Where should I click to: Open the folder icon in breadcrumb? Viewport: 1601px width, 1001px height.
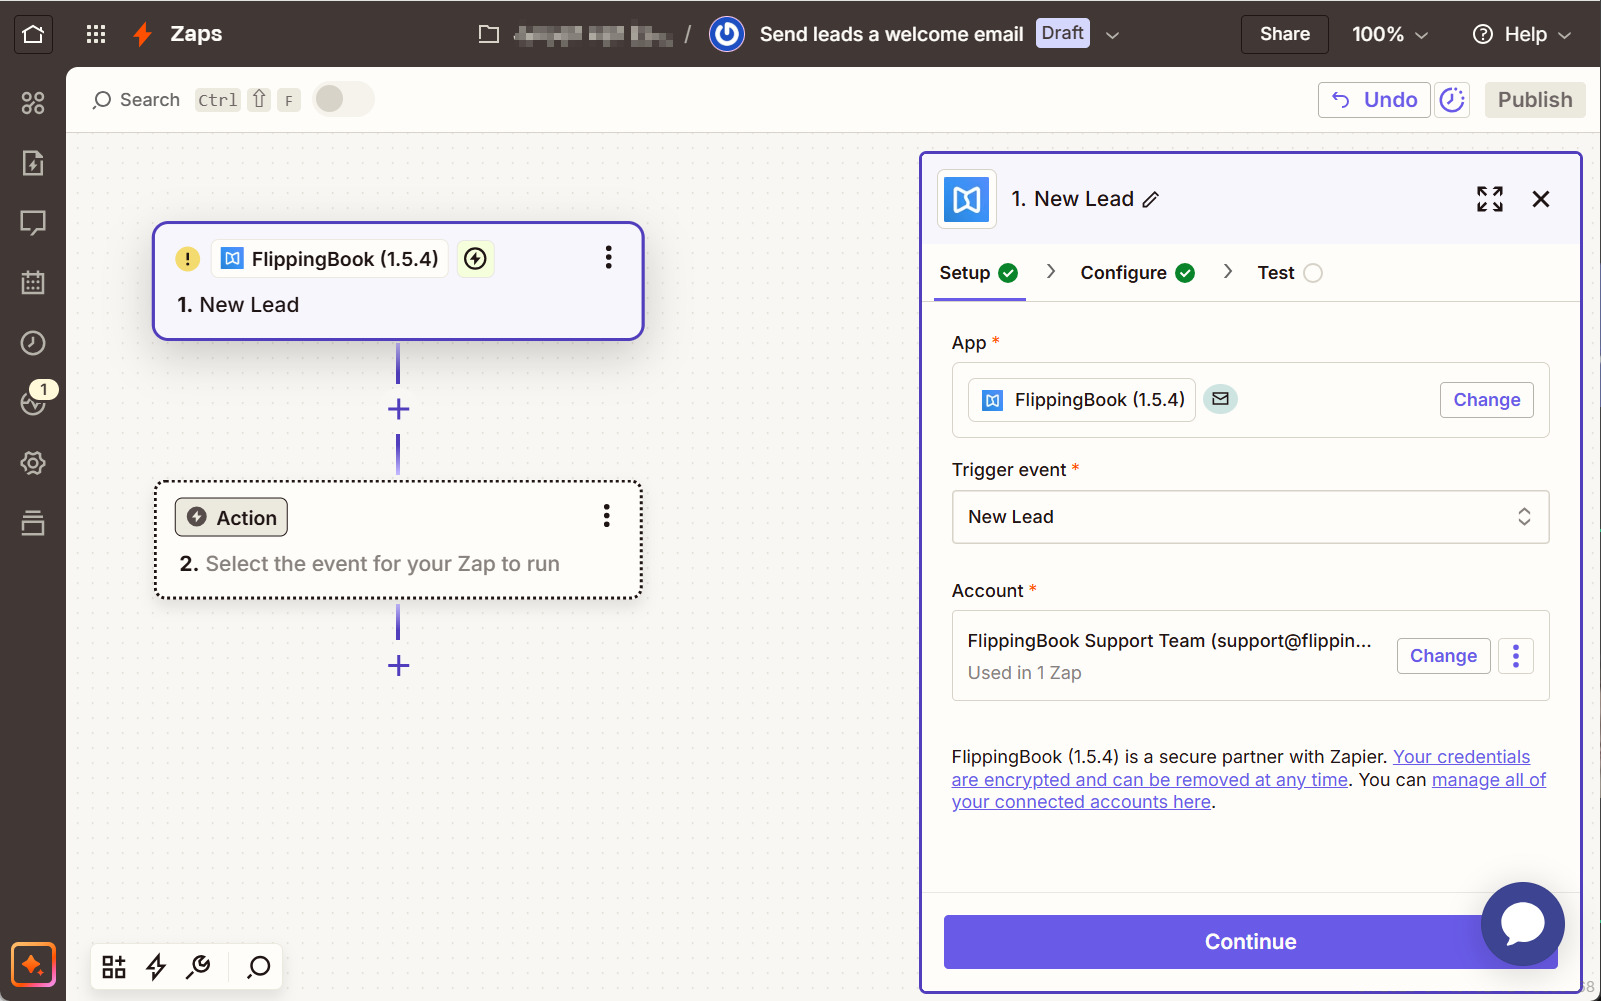489,34
